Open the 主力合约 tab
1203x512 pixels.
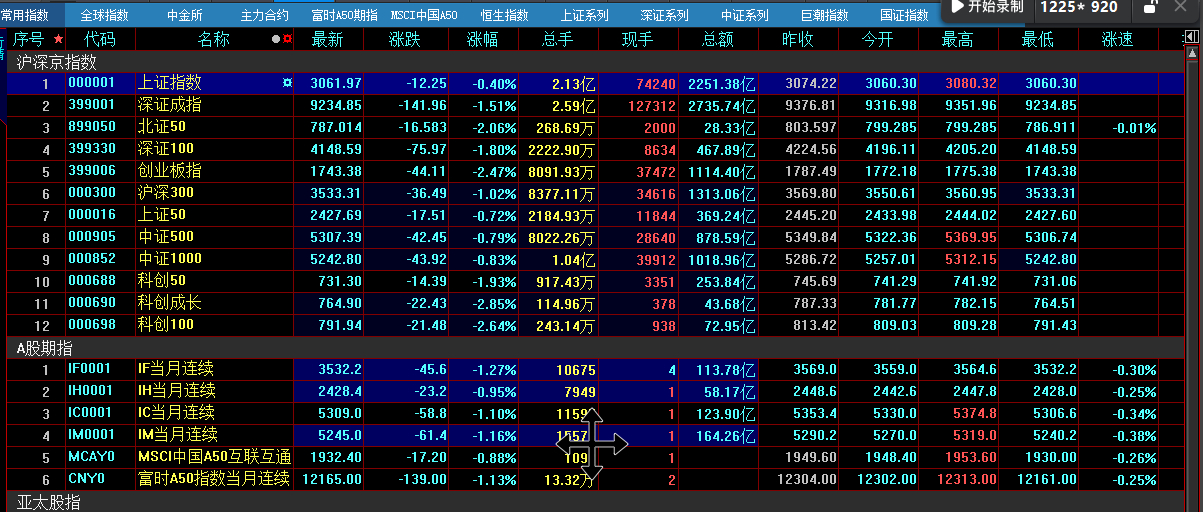pos(264,15)
